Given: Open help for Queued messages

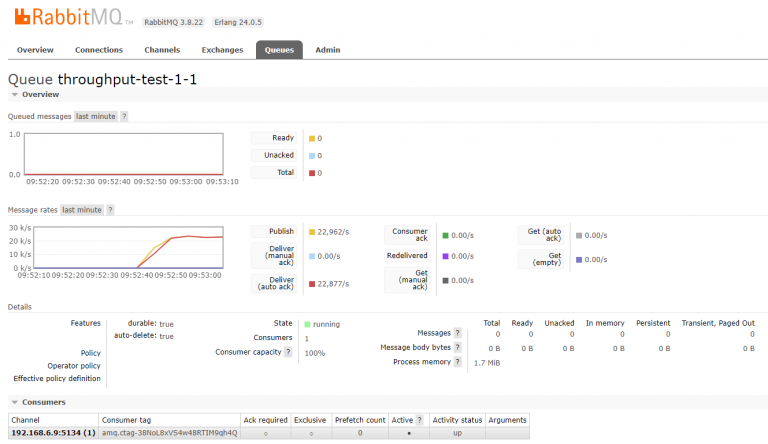Looking at the screenshot, I should point(124,117).
